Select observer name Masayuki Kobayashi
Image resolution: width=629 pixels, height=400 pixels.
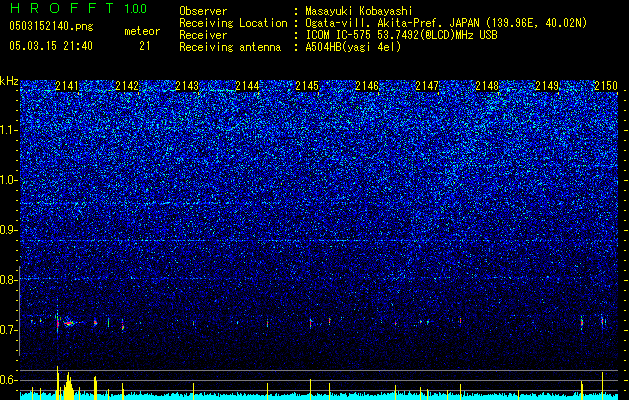tap(359, 11)
